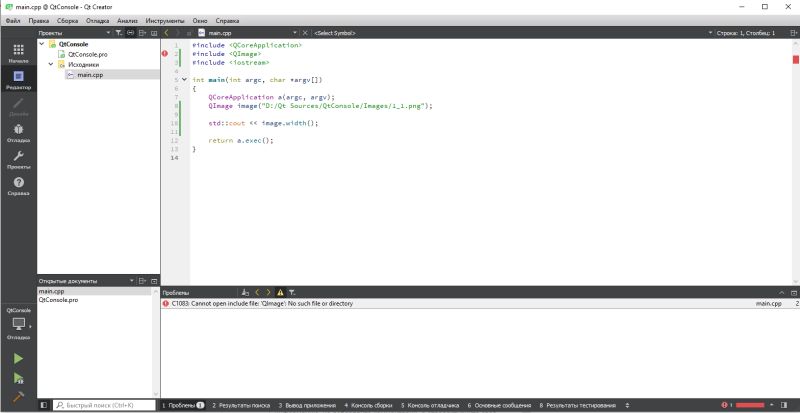Clear the Проблемы list with broom icon
Viewport: 800px width, 413px height.
(x=245, y=293)
